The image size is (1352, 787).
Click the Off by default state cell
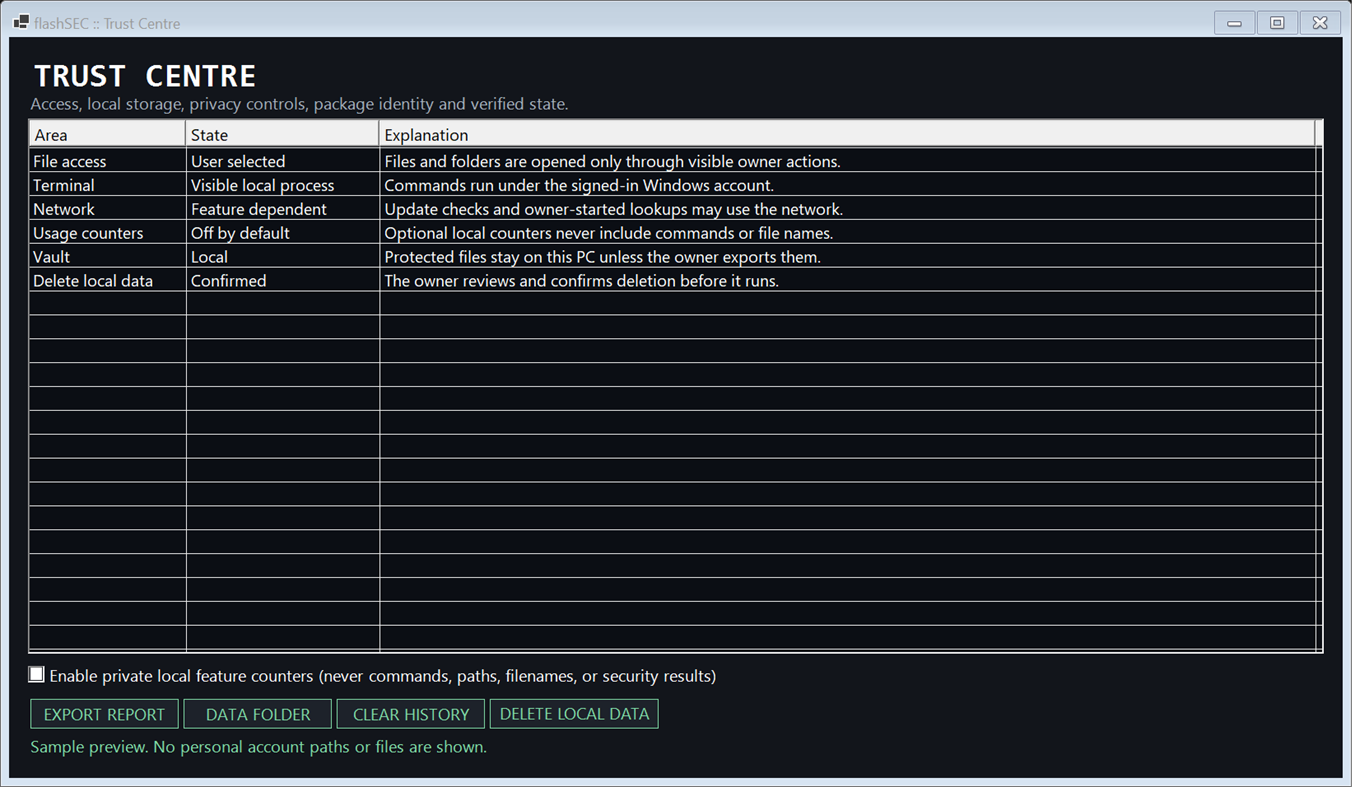click(283, 233)
